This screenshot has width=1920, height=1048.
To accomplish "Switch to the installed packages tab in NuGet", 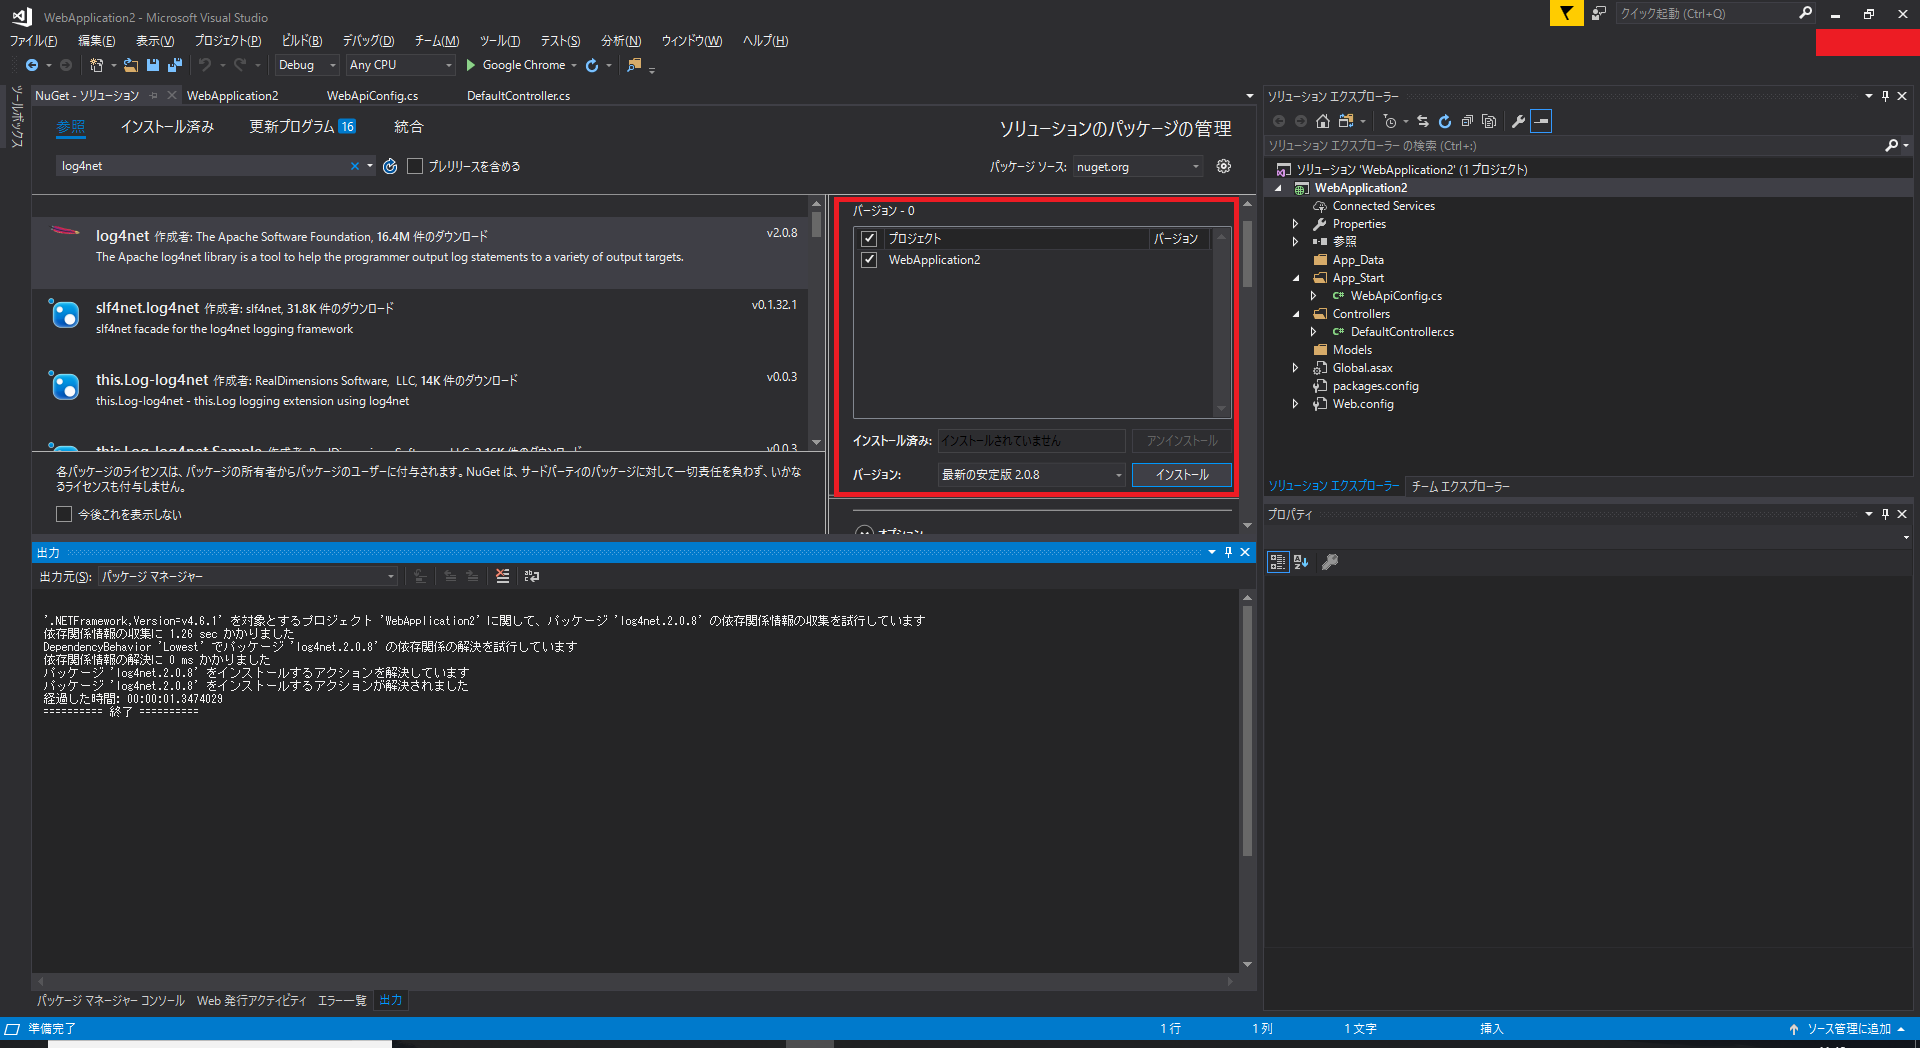I will 167,127.
